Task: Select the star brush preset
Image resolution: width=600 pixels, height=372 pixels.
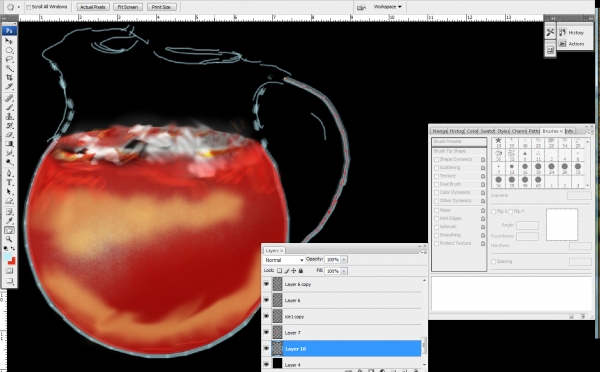Action: (x=498, y=142)
